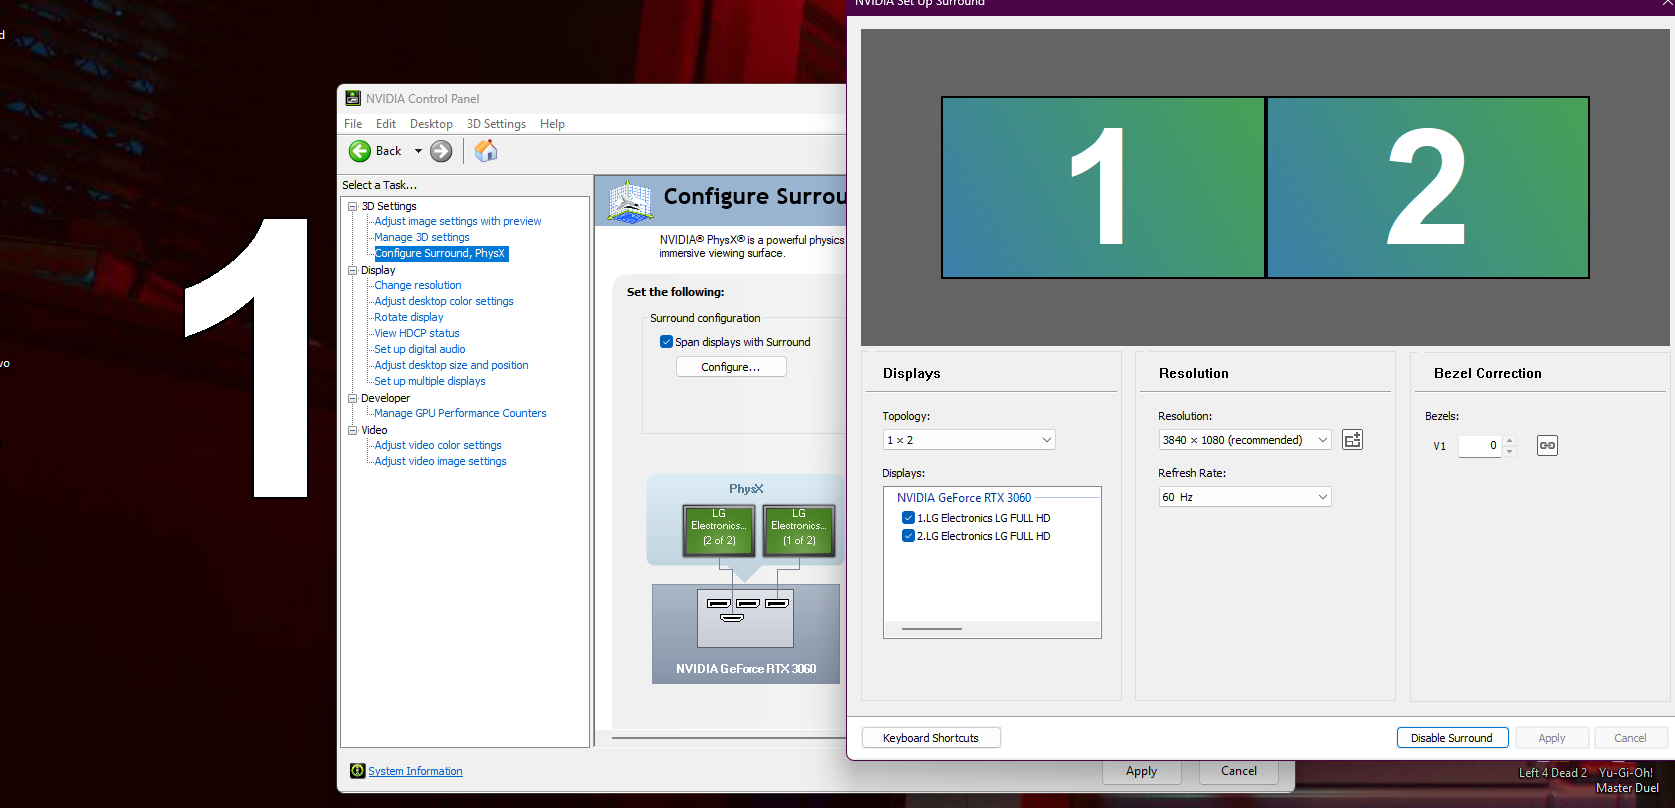Open Adjust video image settings
1675x808 pixels.
[x=440, y=461]
